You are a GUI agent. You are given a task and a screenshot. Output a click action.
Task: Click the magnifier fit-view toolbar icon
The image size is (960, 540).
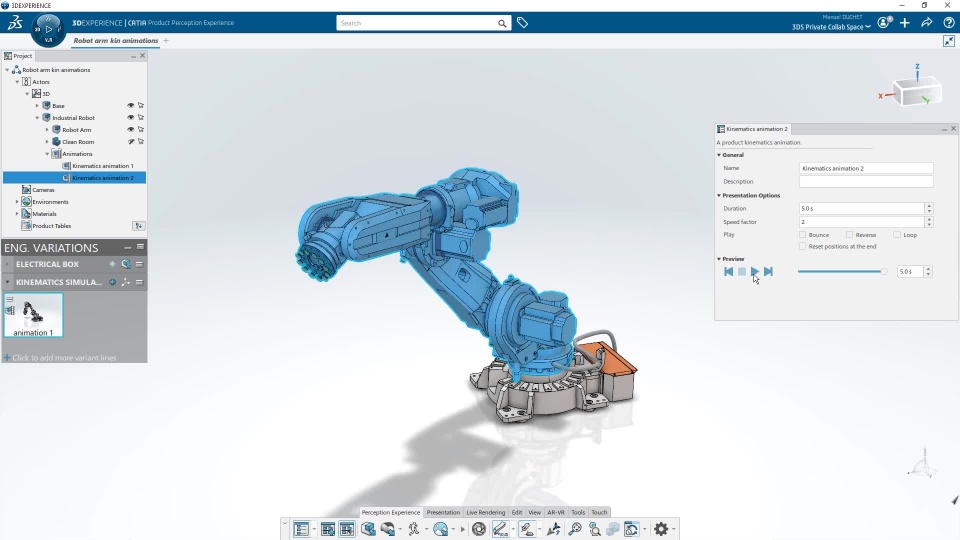pyautogui.click(x=575, y=529)
